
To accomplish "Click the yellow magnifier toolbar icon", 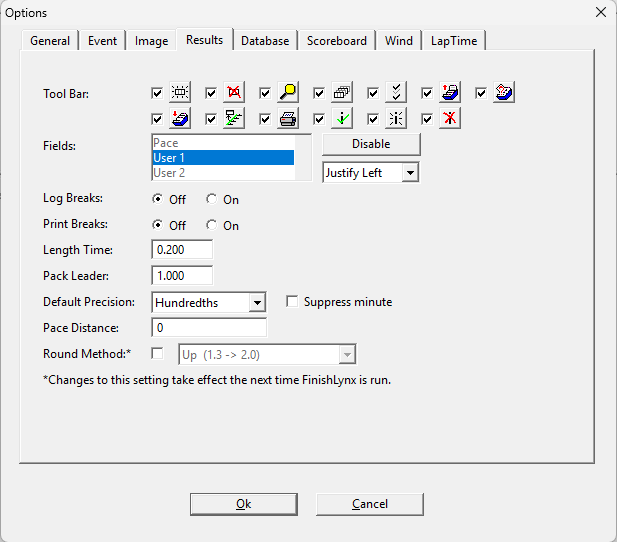I will point(288,92).
